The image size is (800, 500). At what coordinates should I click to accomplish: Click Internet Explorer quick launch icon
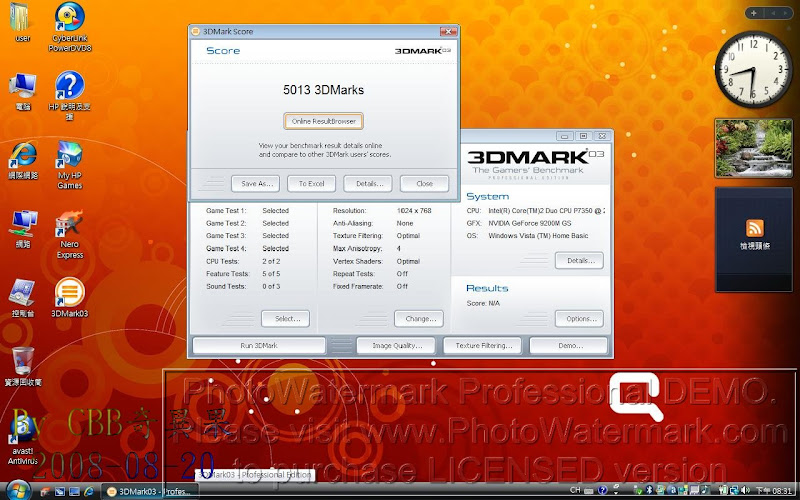tap(89, 491)
